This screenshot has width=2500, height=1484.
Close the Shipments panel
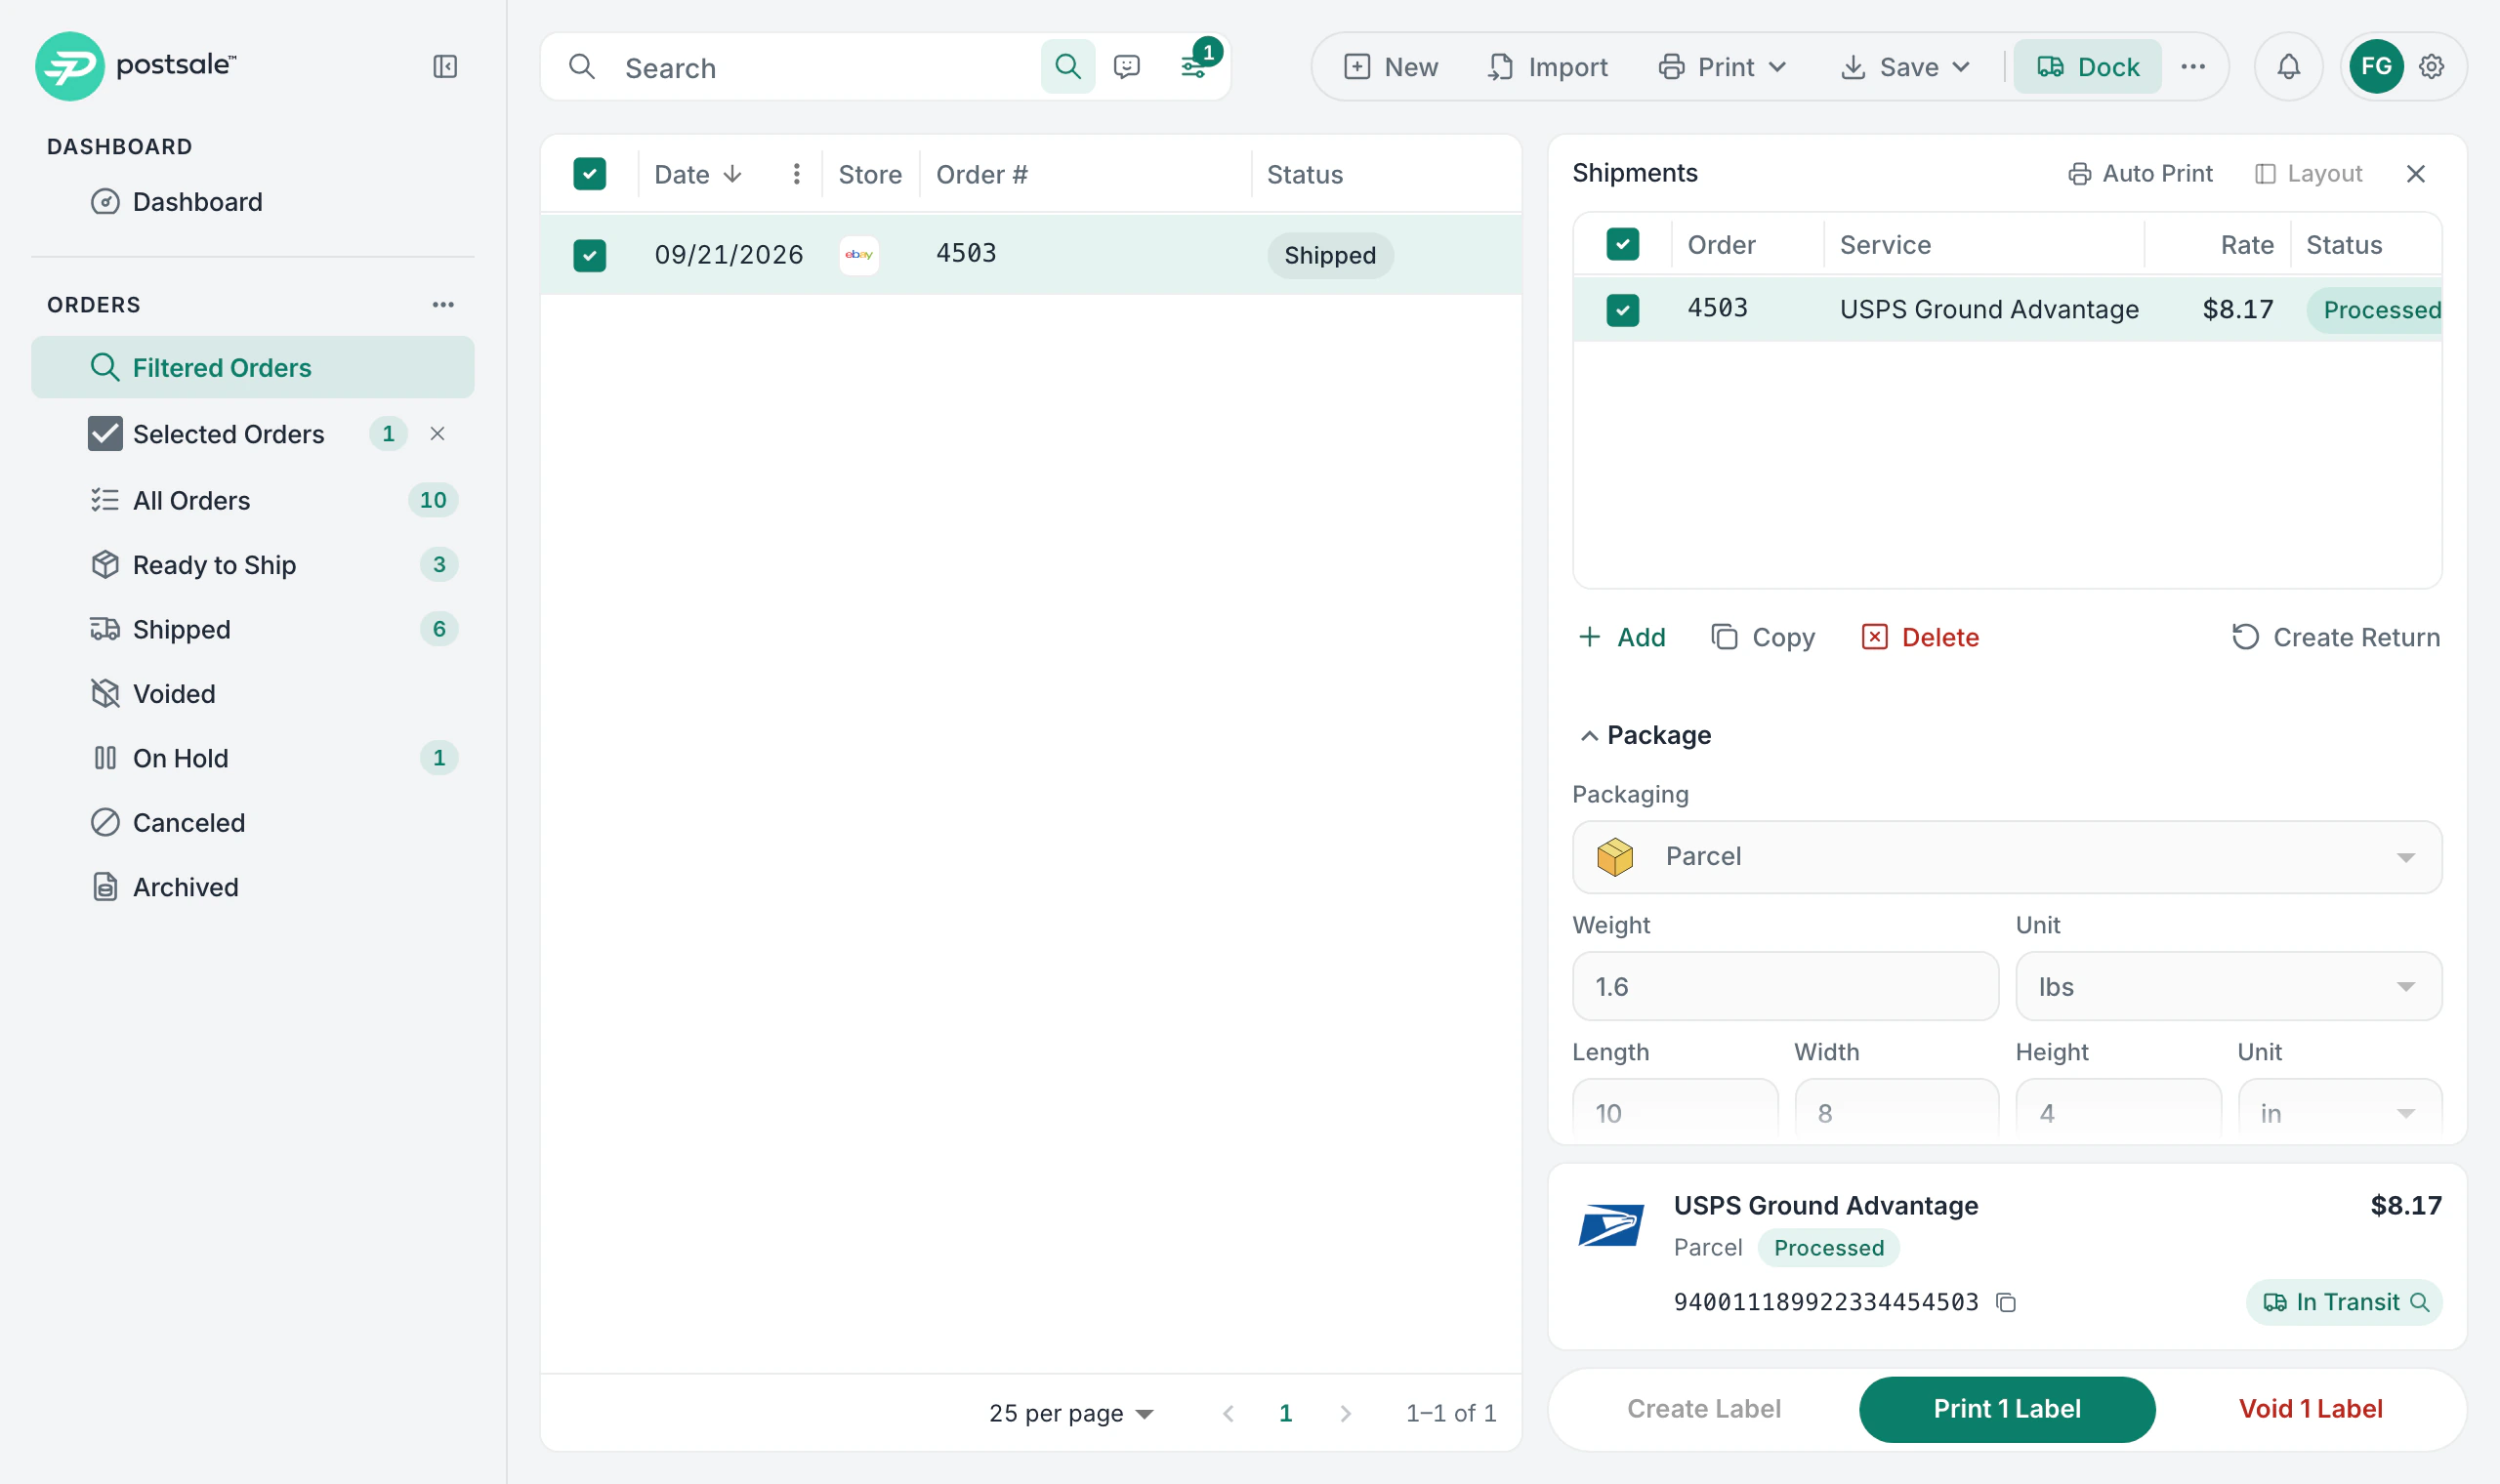[2416, 174]
